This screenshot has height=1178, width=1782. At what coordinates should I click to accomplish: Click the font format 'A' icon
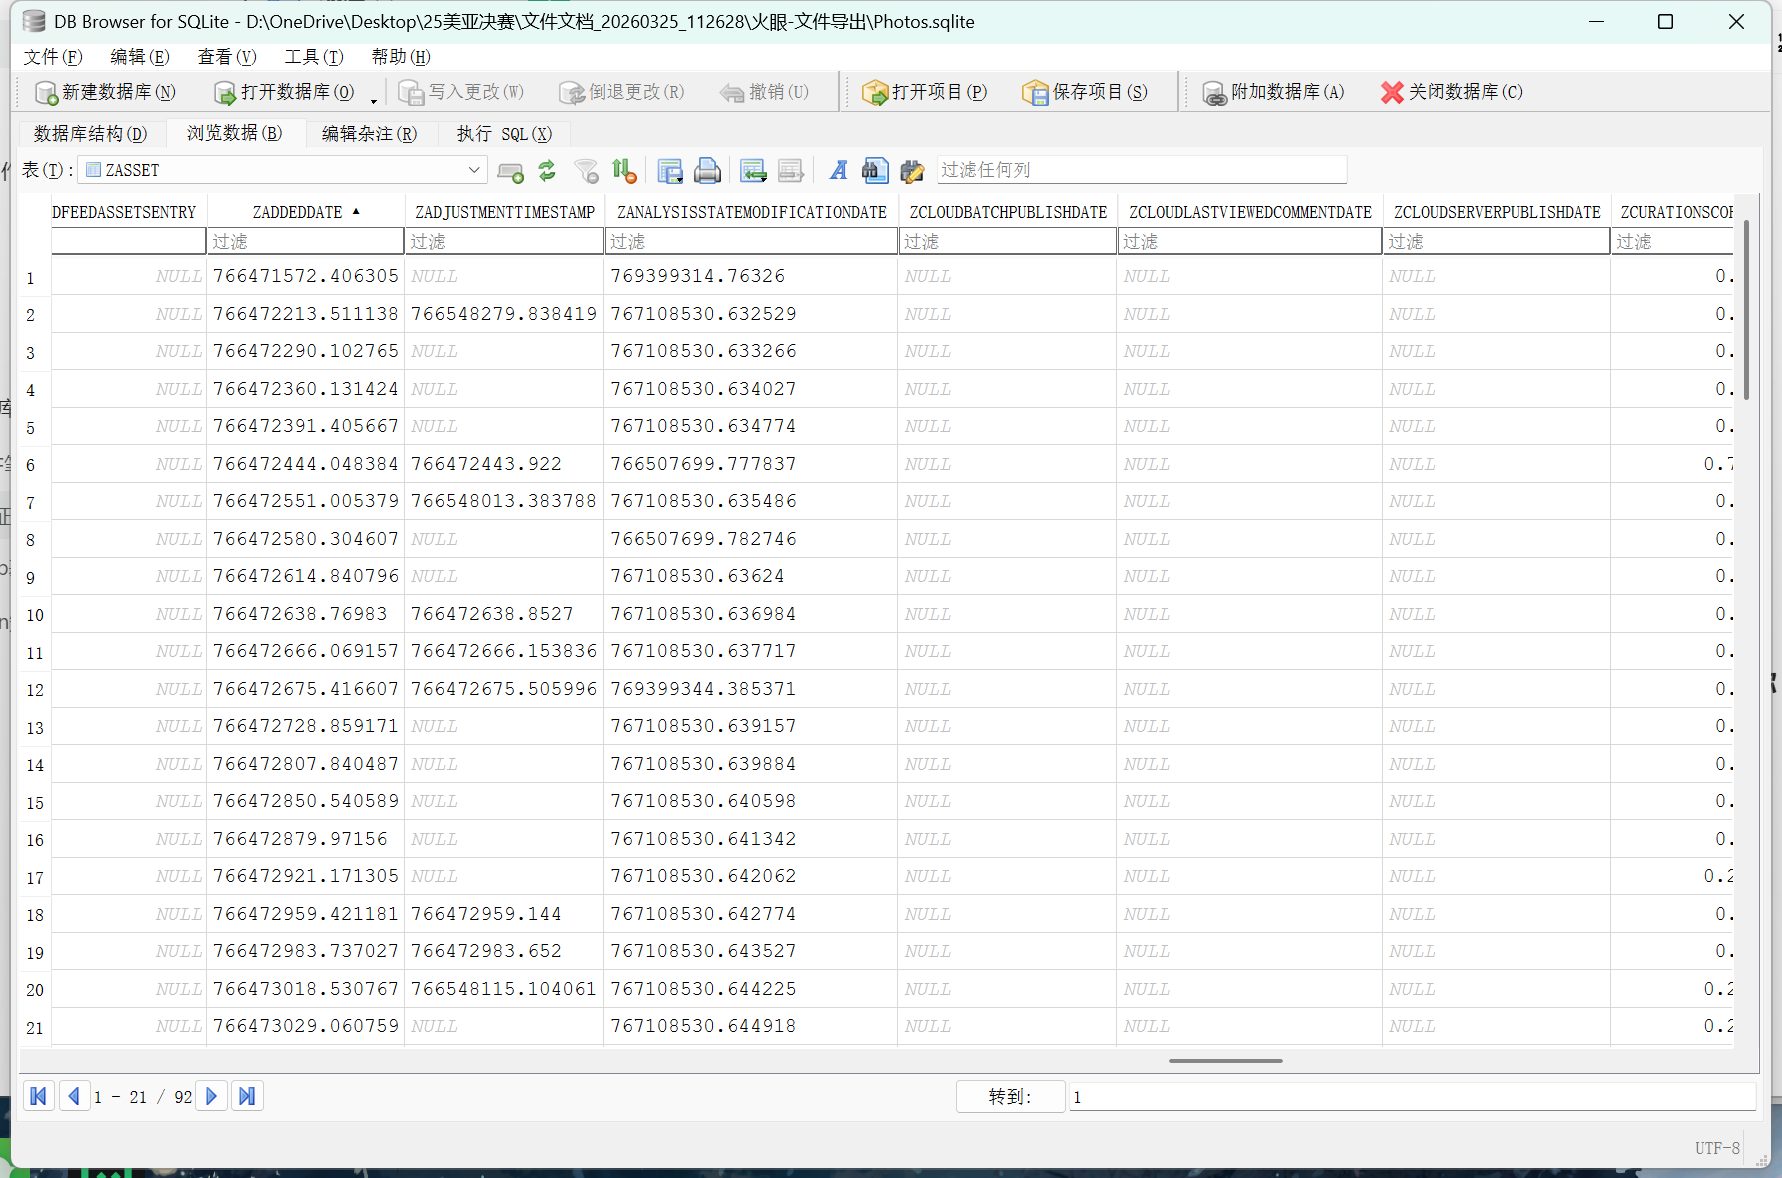point(838,171)
